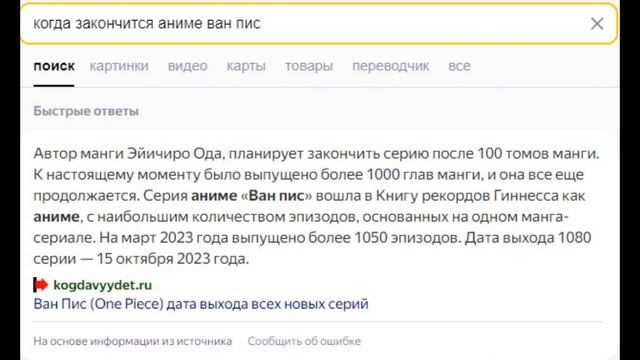Click the red arrow favicon of kogdavyydet.ru
Screen dimensions: 640x360
[x=40, y=285]
